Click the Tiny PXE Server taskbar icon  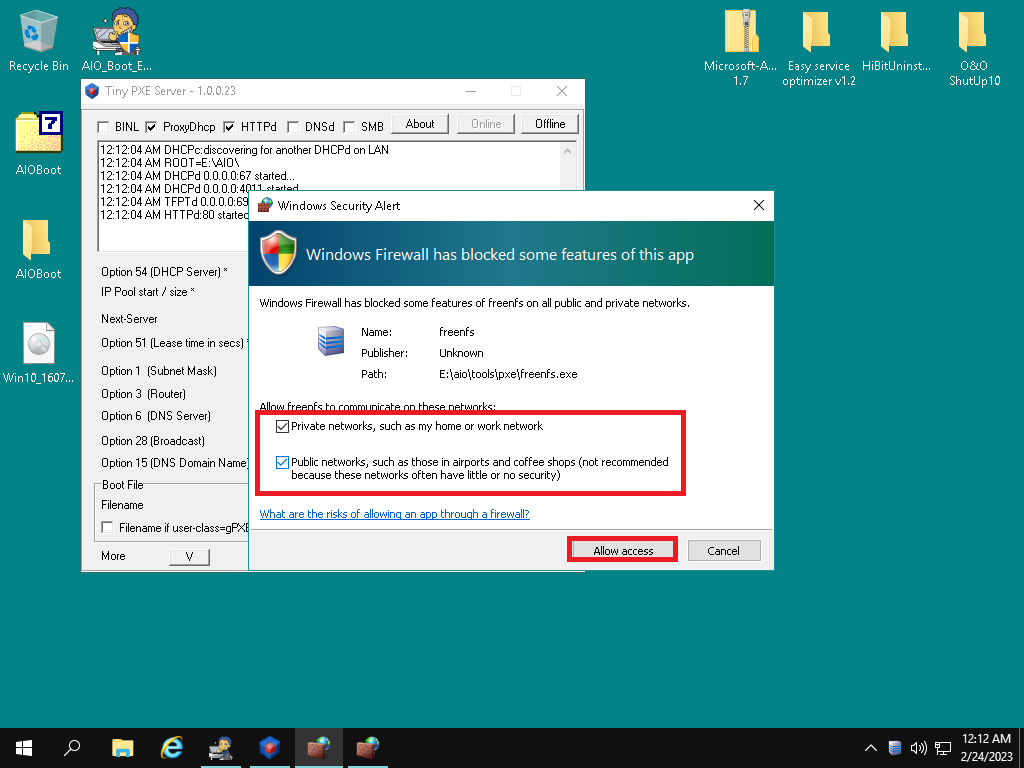click(x=270, y=747)
